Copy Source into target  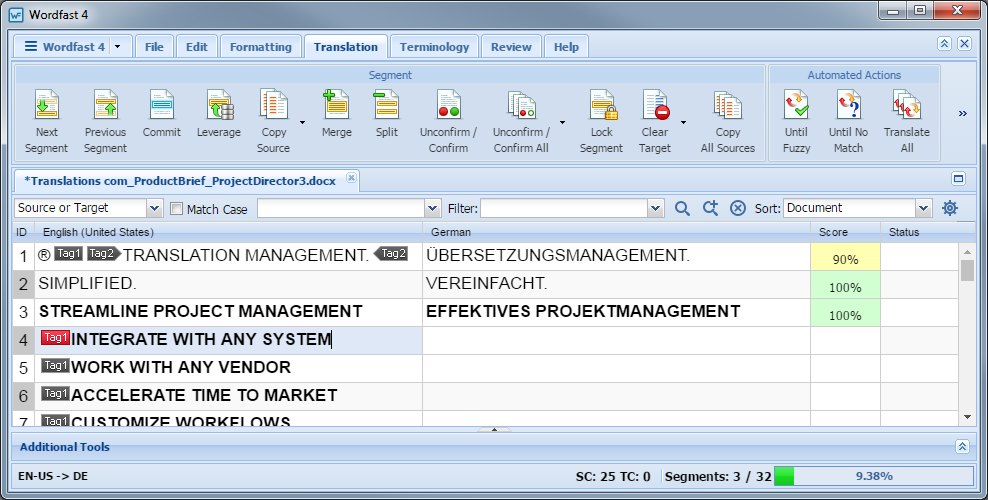[x=273, y=122]
